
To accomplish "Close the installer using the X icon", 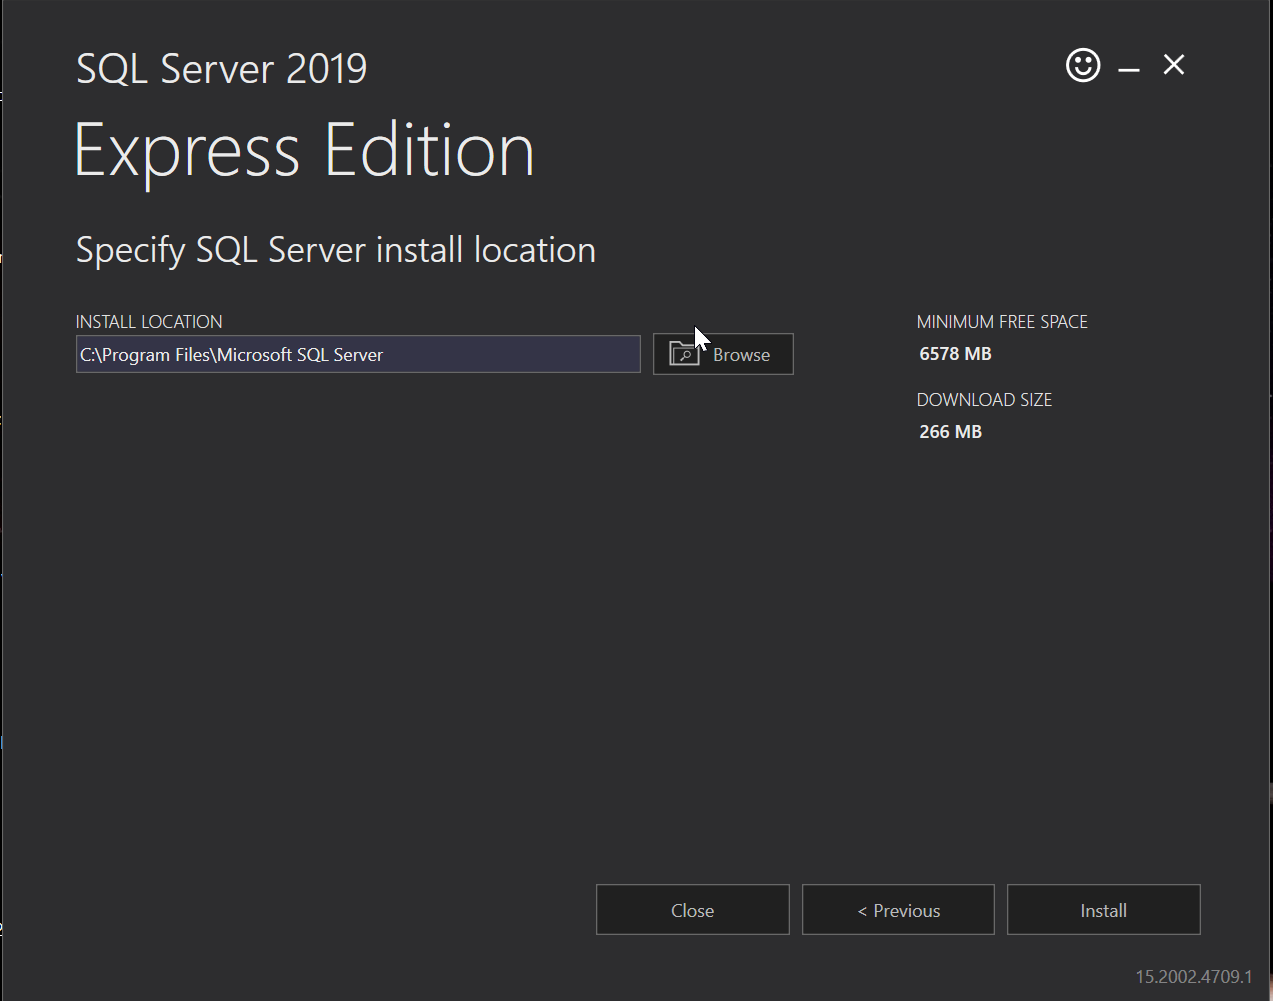I will [1174, 65].
